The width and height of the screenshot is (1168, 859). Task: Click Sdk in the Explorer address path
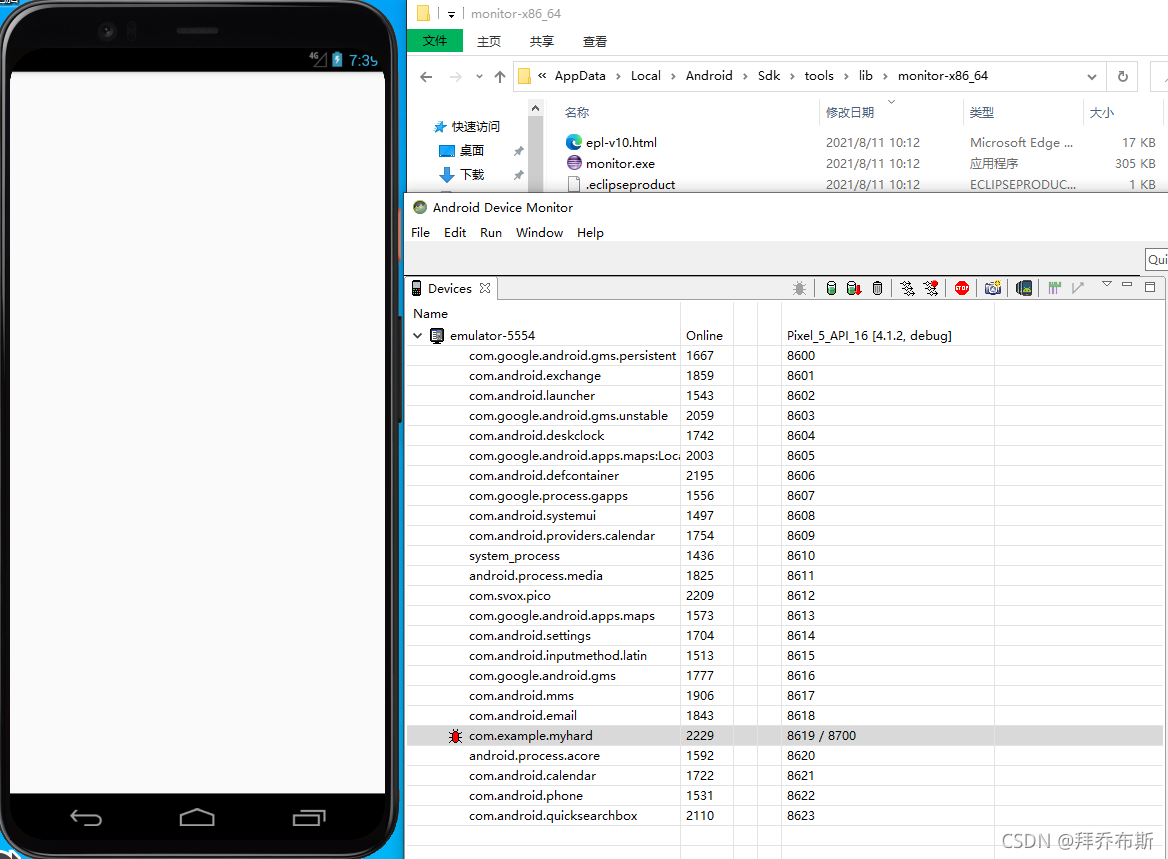pos(769,76)
